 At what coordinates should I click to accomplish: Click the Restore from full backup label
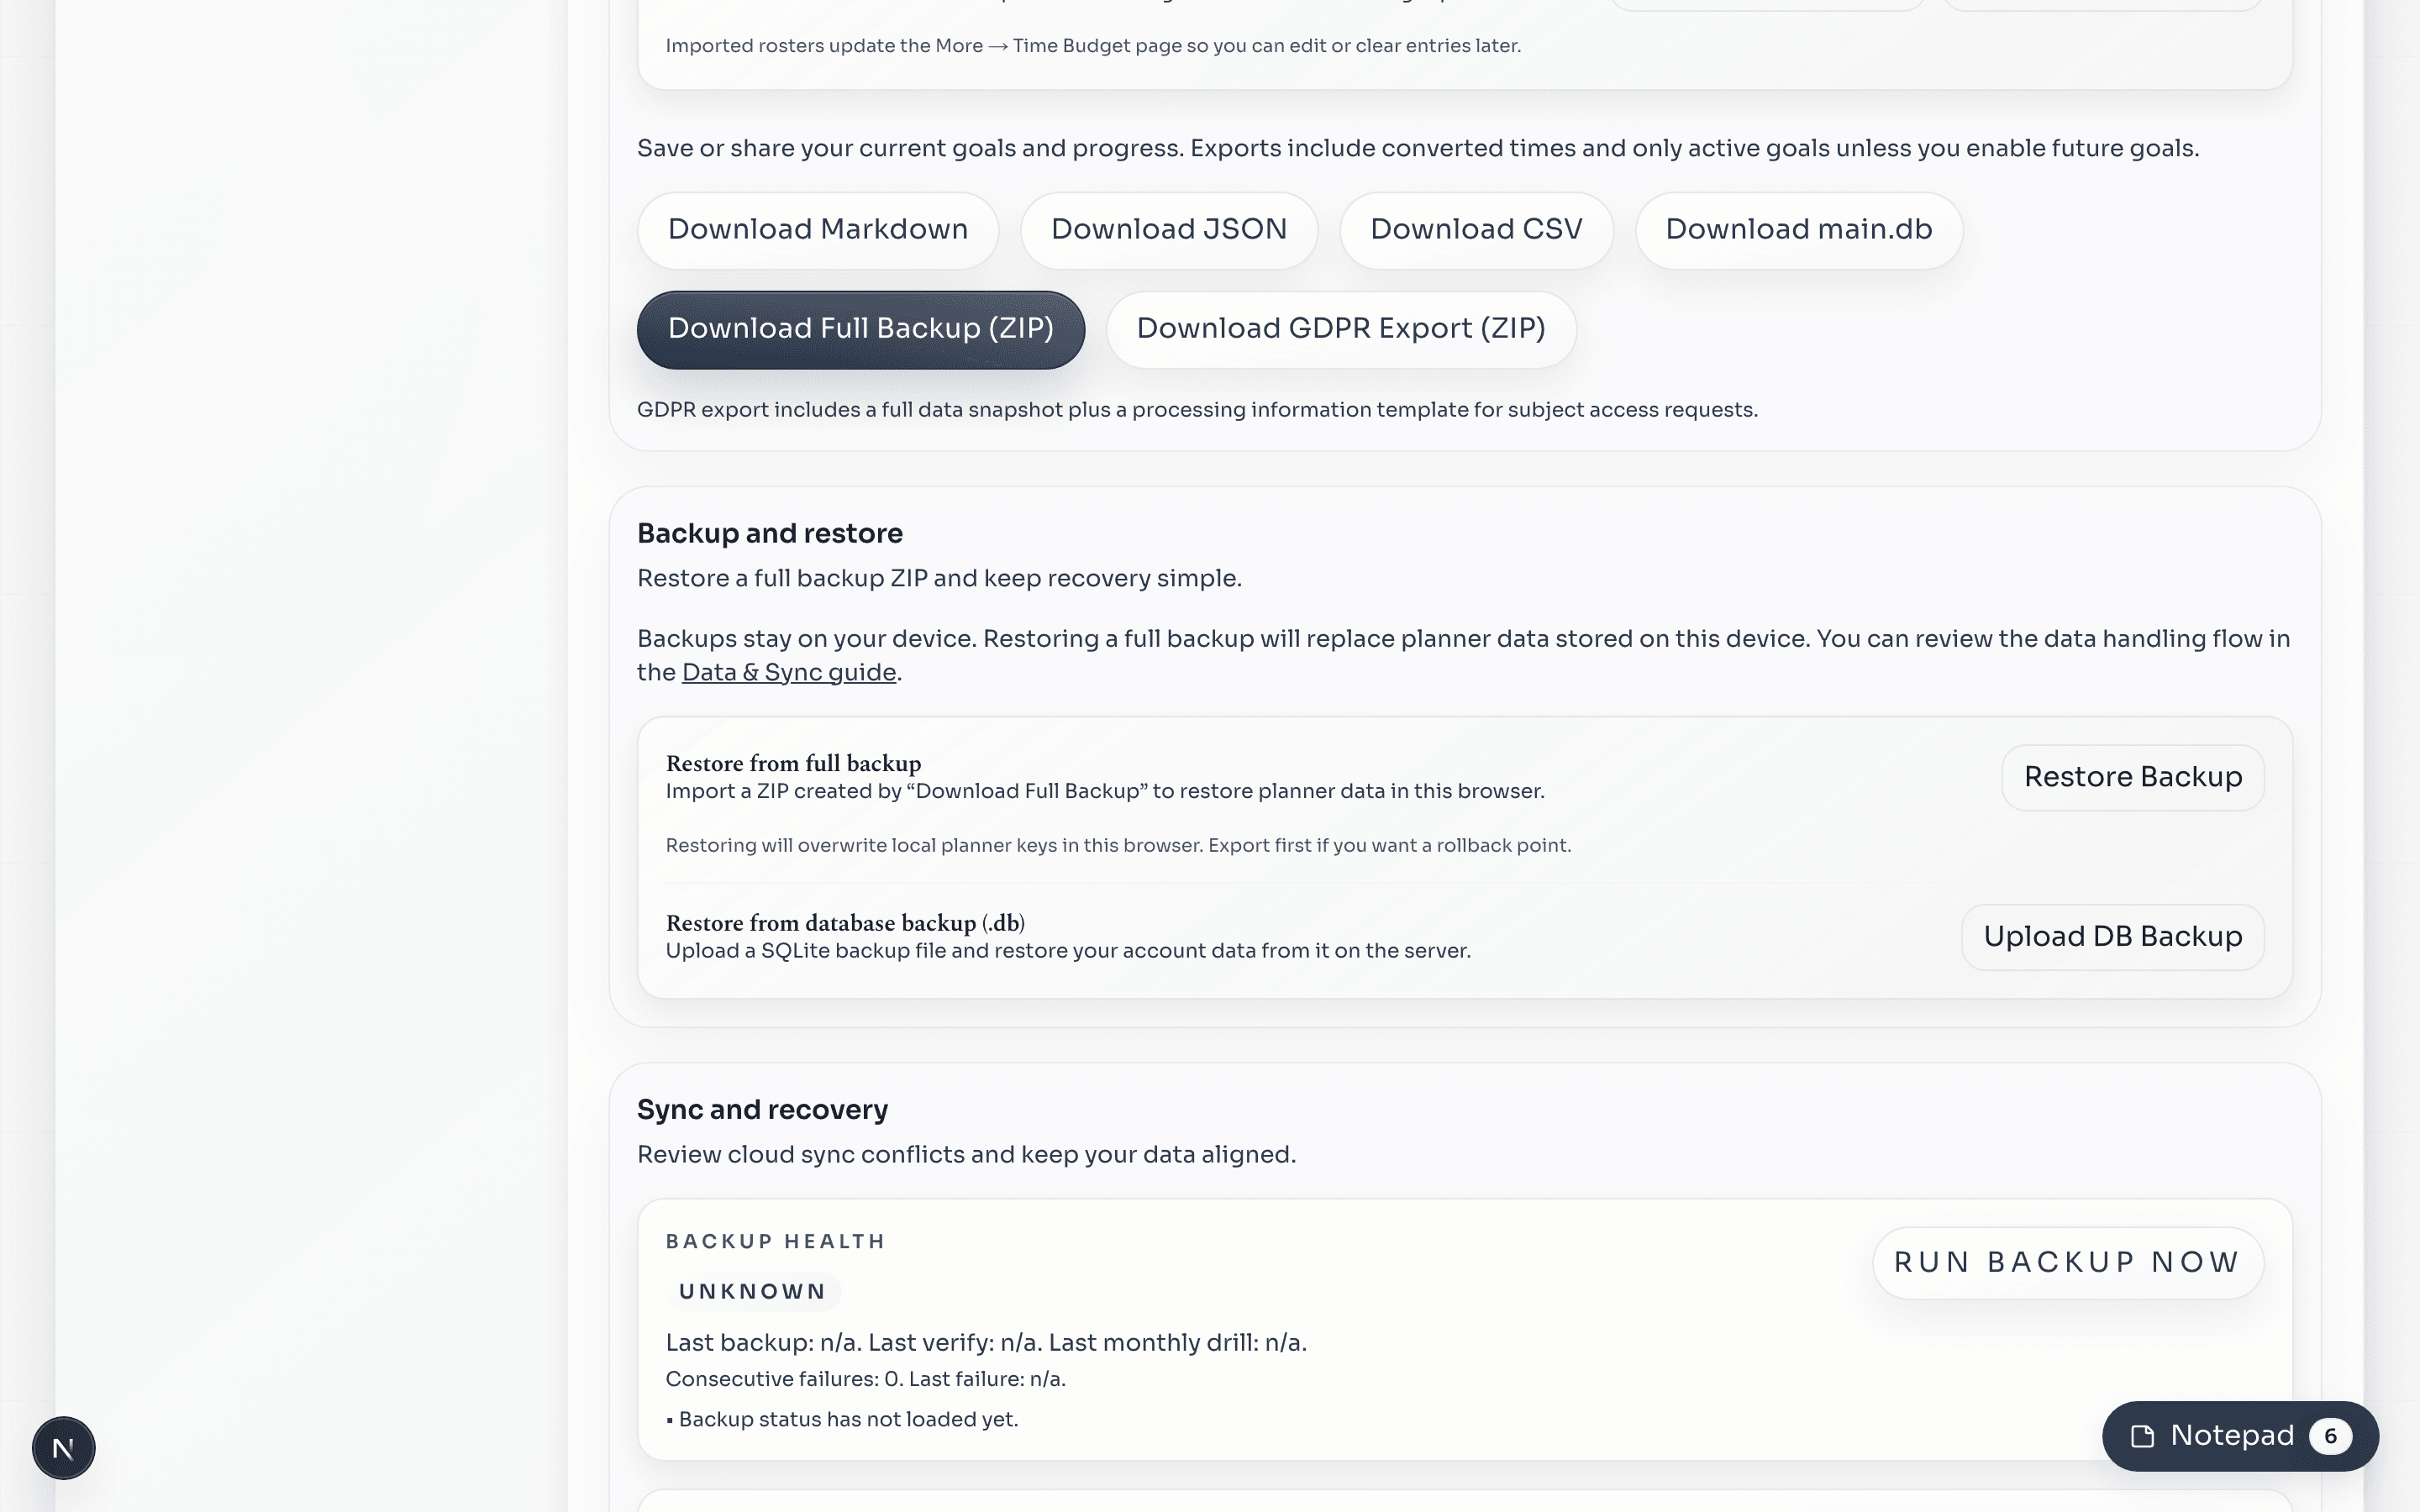(x=793, y=763)
